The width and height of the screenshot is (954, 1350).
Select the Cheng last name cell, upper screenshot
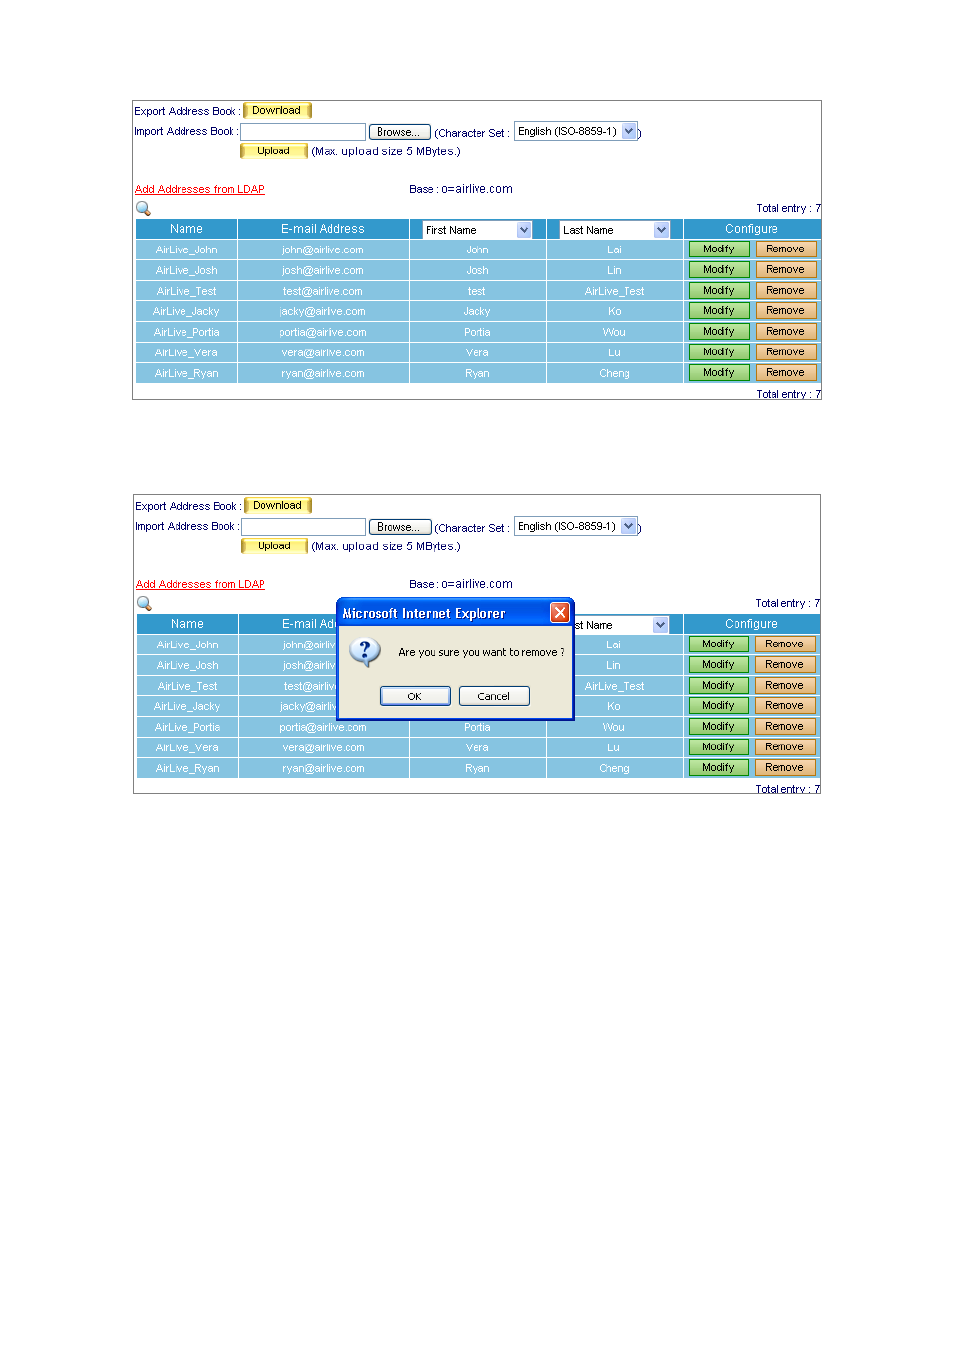615,373
